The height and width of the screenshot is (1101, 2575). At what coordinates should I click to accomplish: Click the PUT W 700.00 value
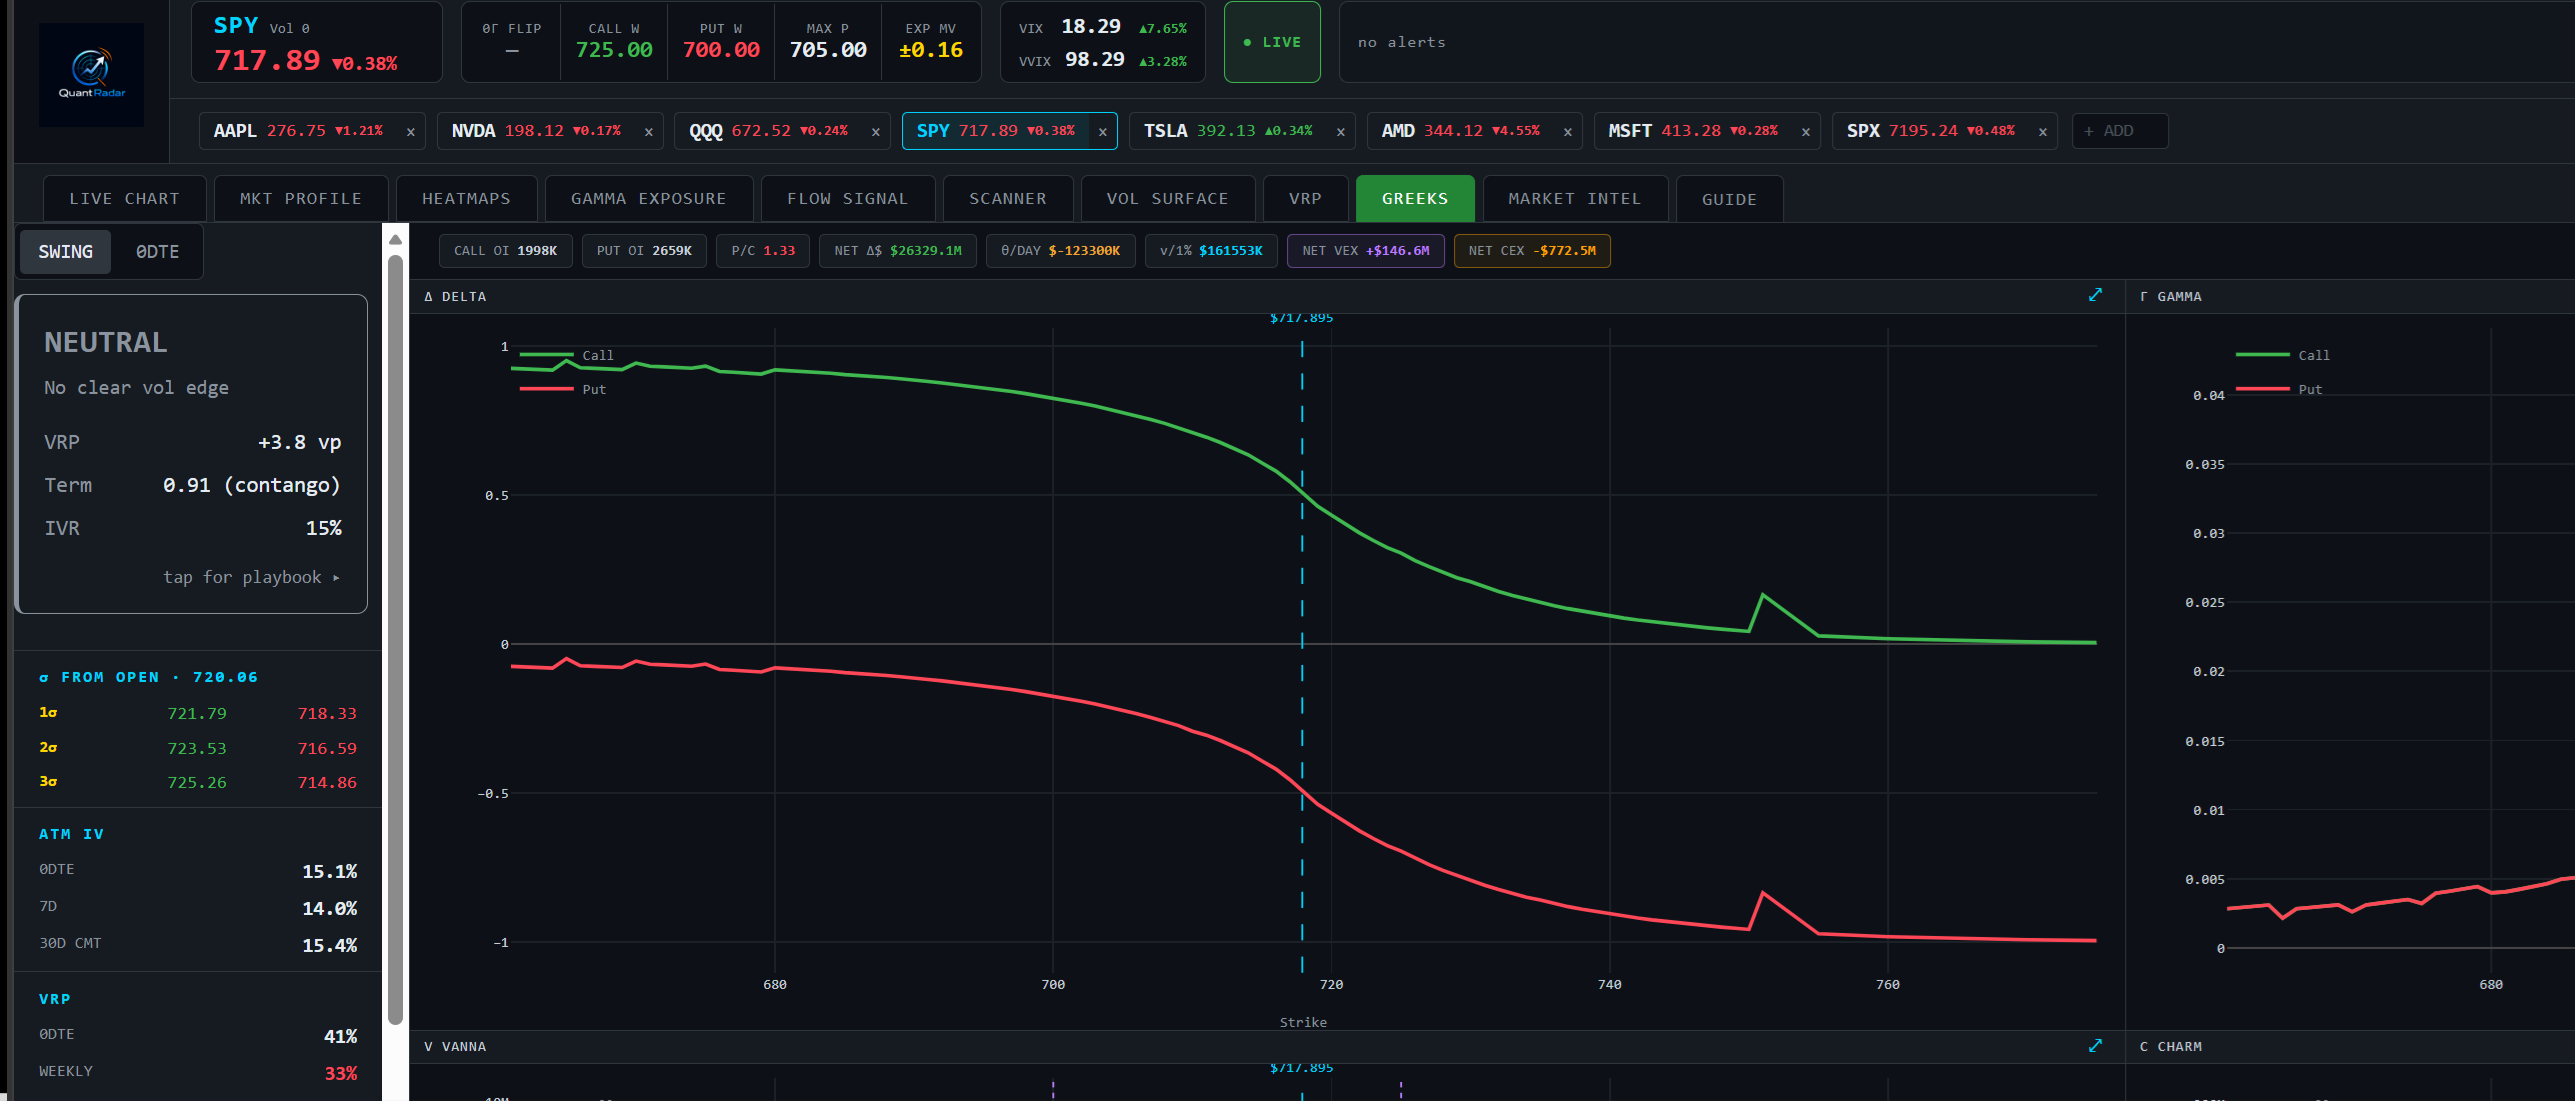click(721, 50)
